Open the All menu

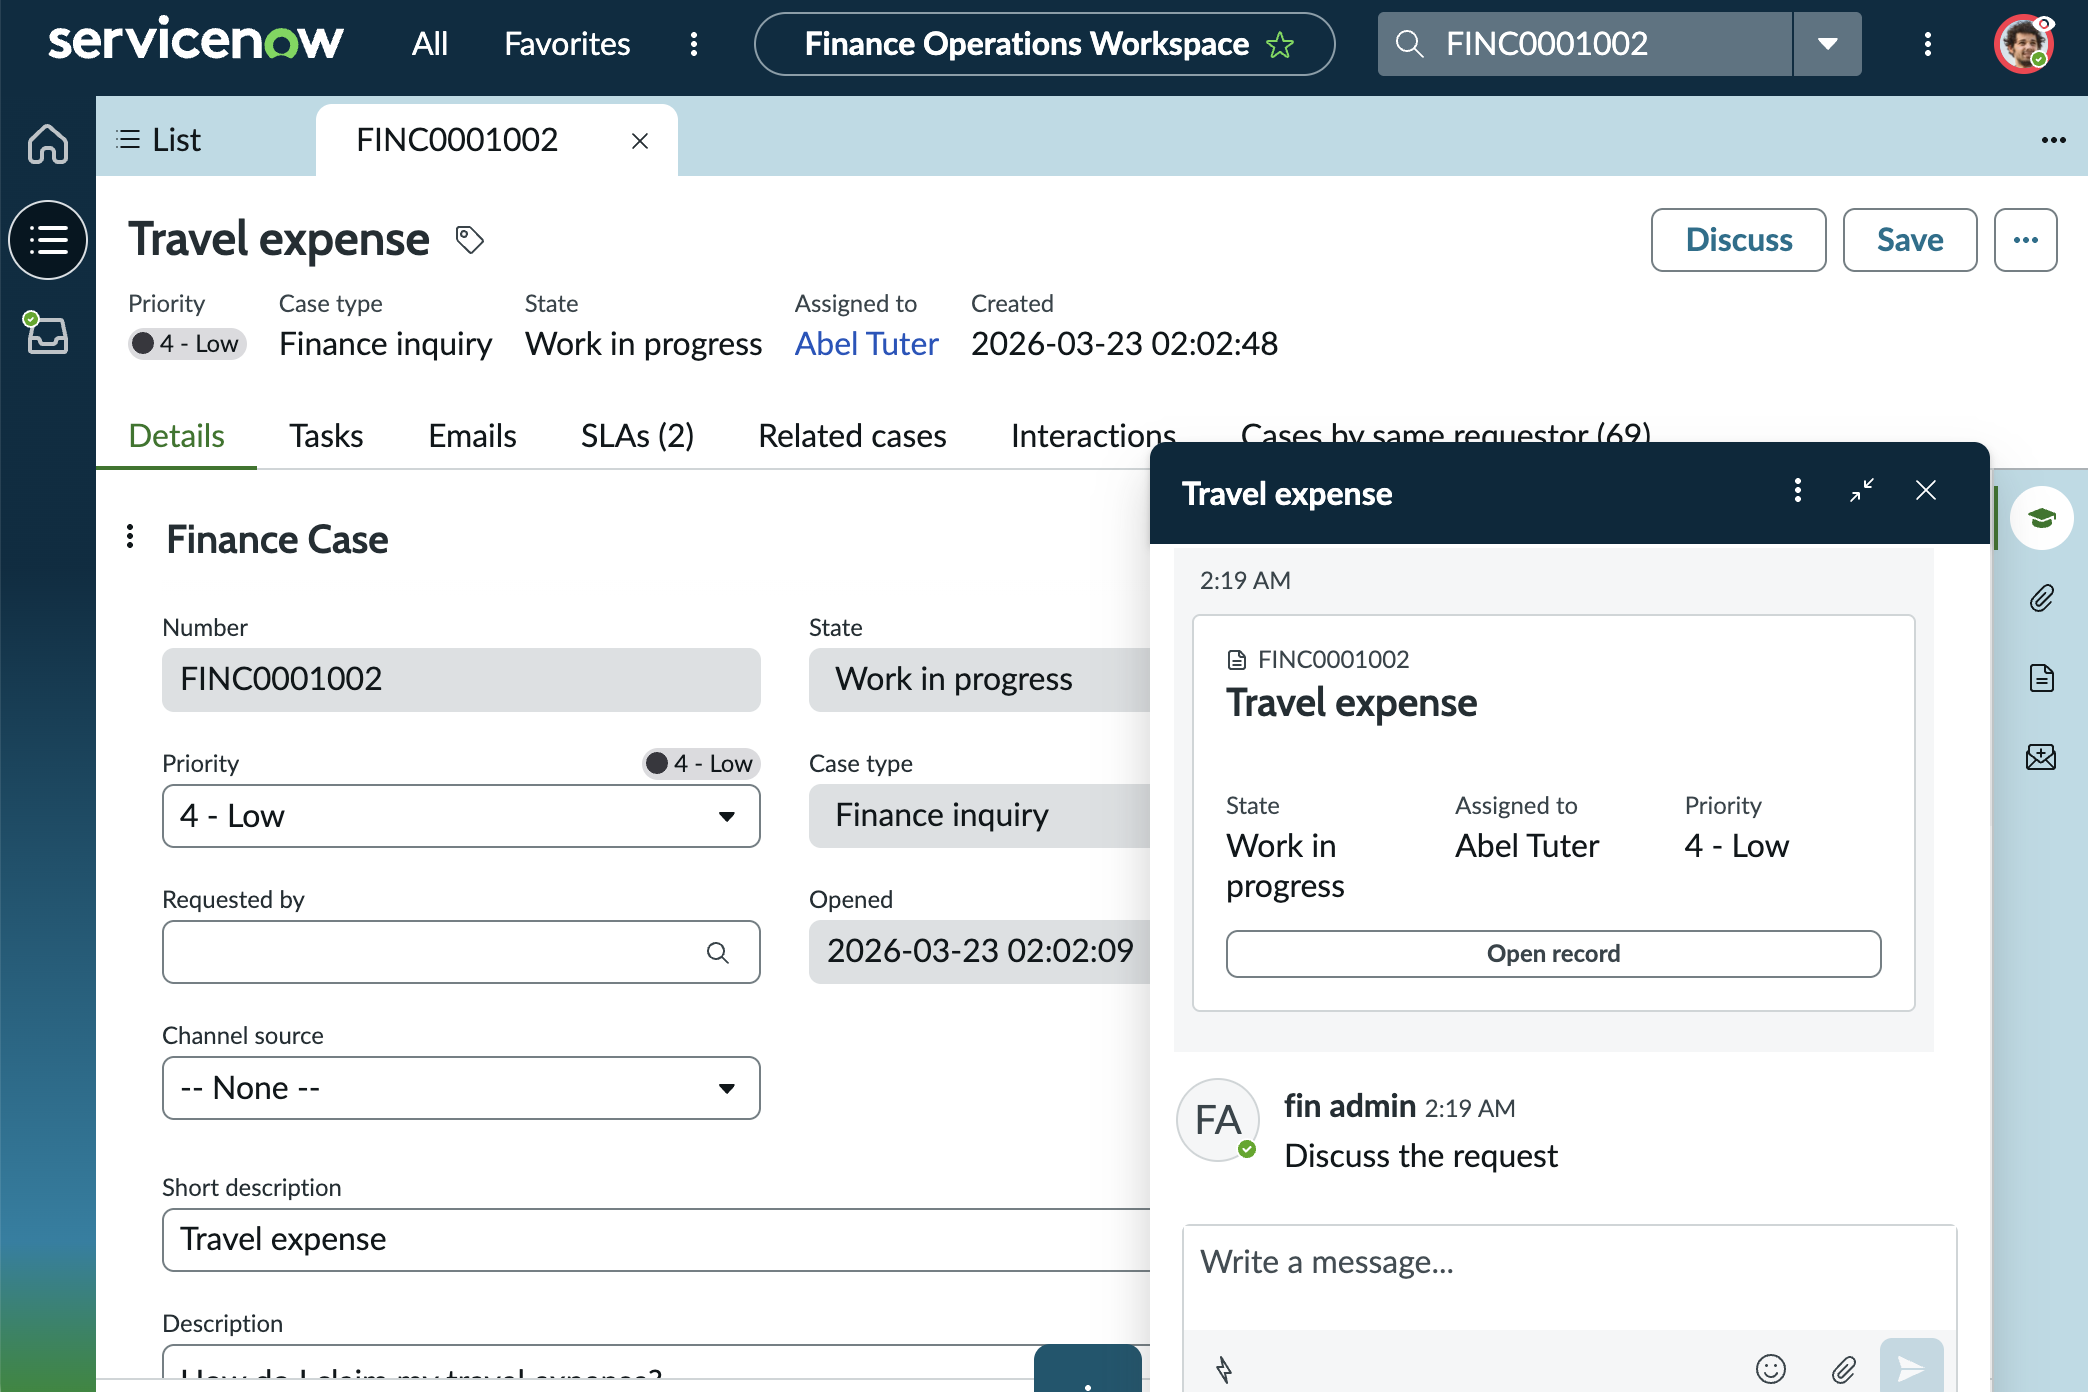coord(430,44)
